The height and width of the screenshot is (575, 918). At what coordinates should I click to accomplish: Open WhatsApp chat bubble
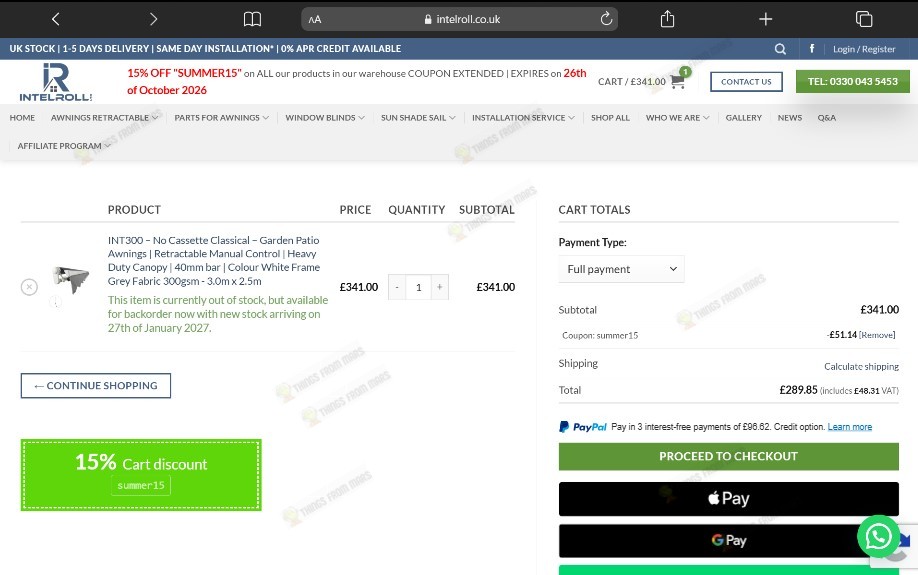878,536
